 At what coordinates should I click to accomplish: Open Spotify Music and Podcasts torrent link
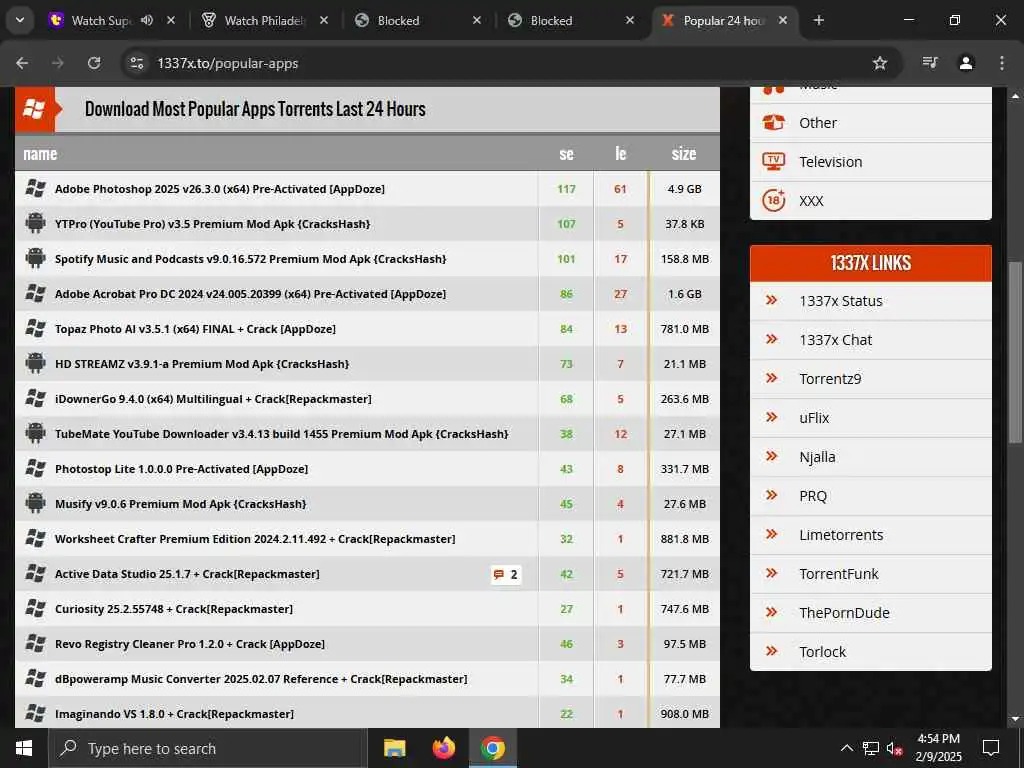[251, 259]
